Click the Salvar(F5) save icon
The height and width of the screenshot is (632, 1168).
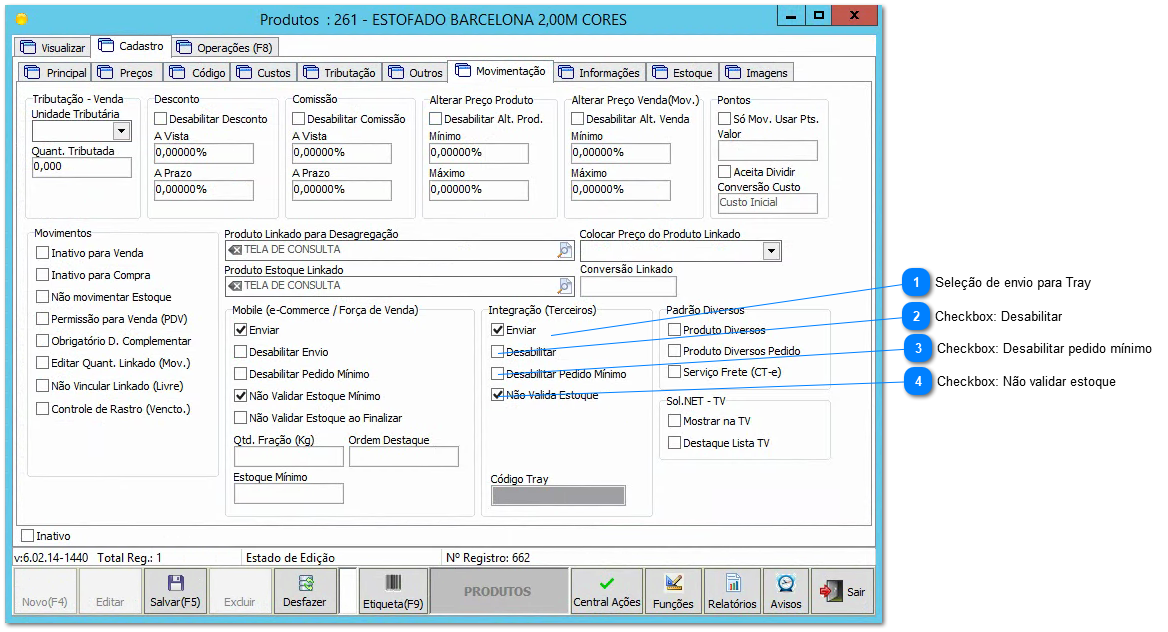point(175,590)
